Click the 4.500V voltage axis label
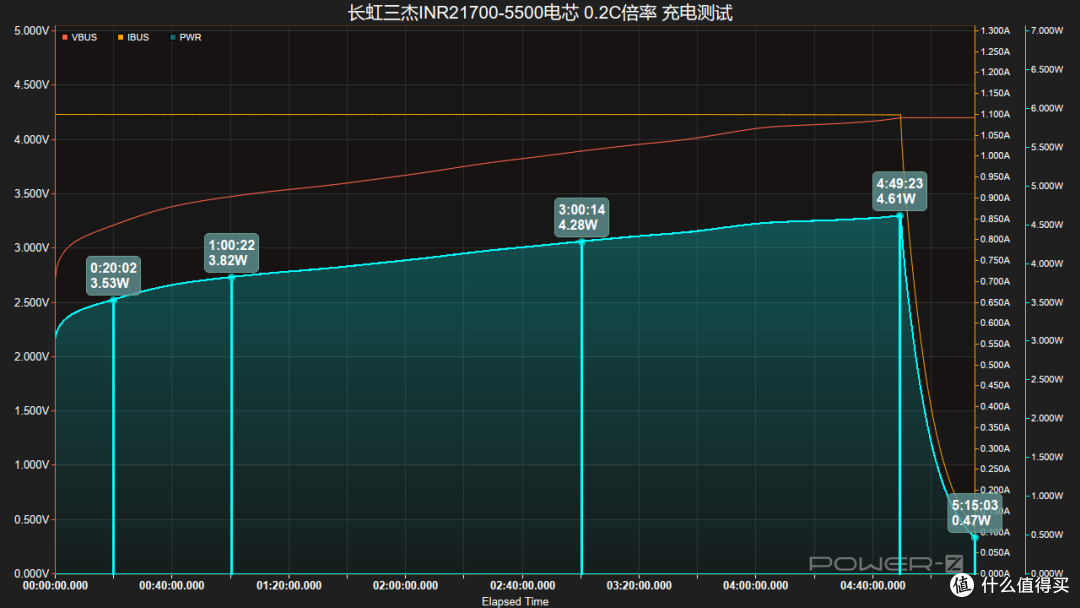The height and width of the screenshot is (608, 1080). pyautogui.click(x=32, y=85)
